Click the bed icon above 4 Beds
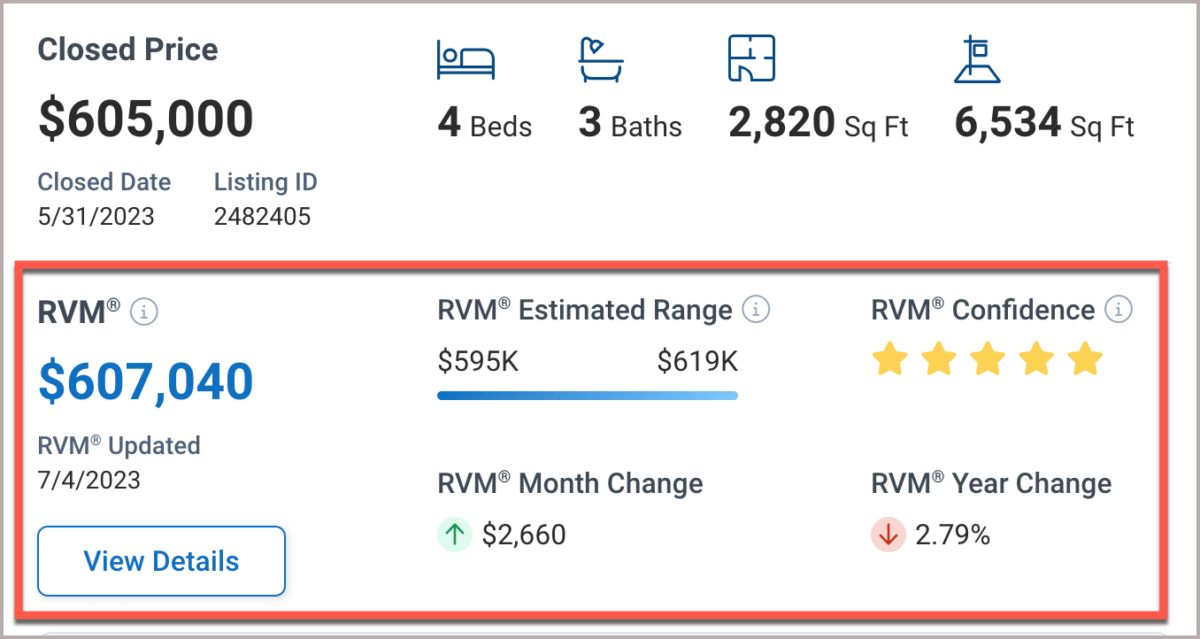The height and width of the screenshot is (639, 1200). click(x=465, y=58)
